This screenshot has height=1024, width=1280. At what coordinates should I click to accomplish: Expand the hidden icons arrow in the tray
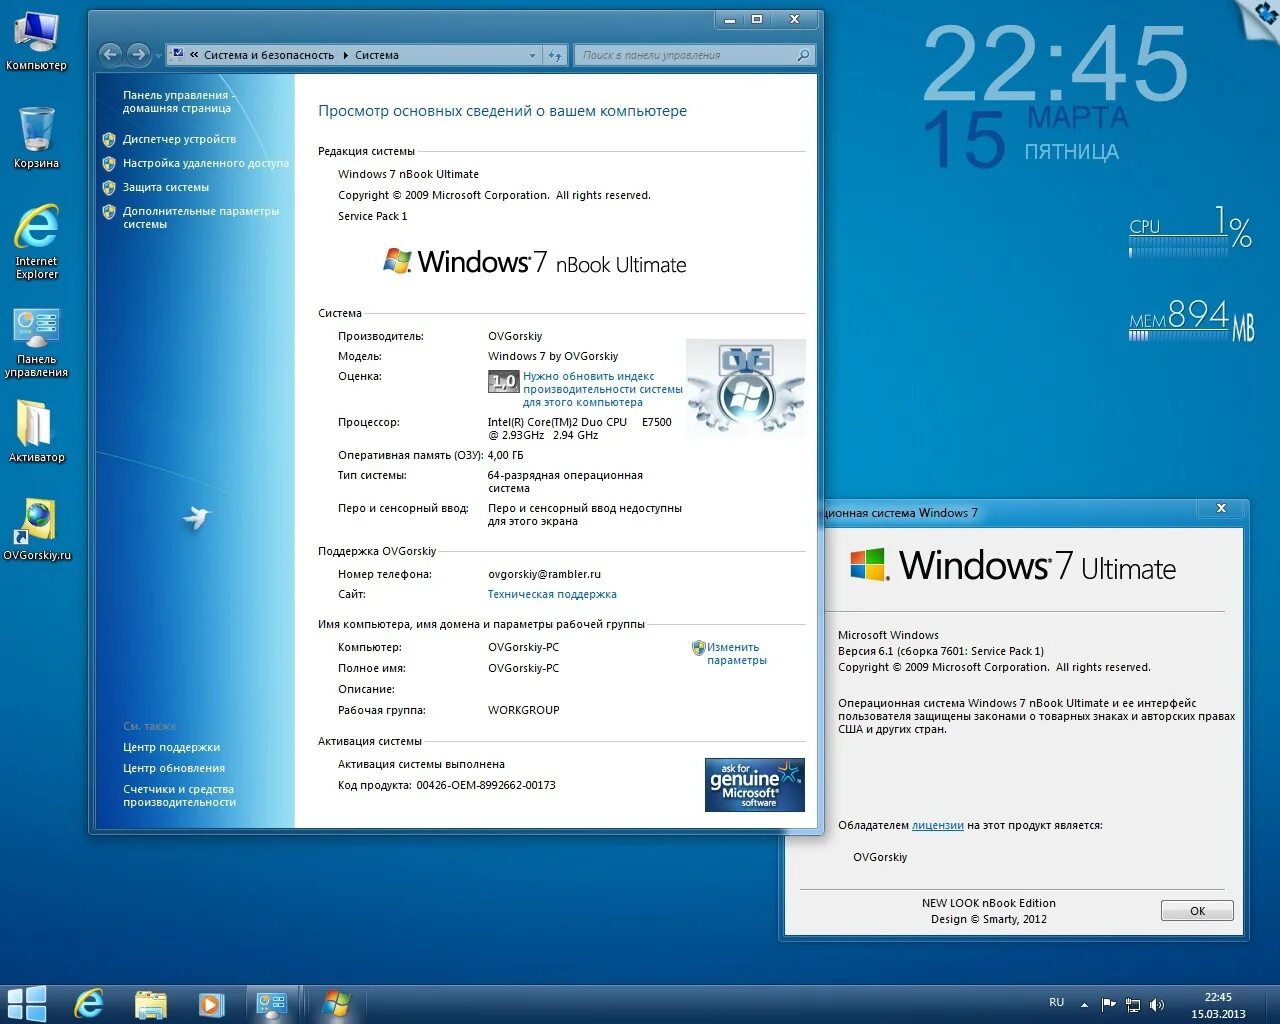(x=1084, y=1004)
